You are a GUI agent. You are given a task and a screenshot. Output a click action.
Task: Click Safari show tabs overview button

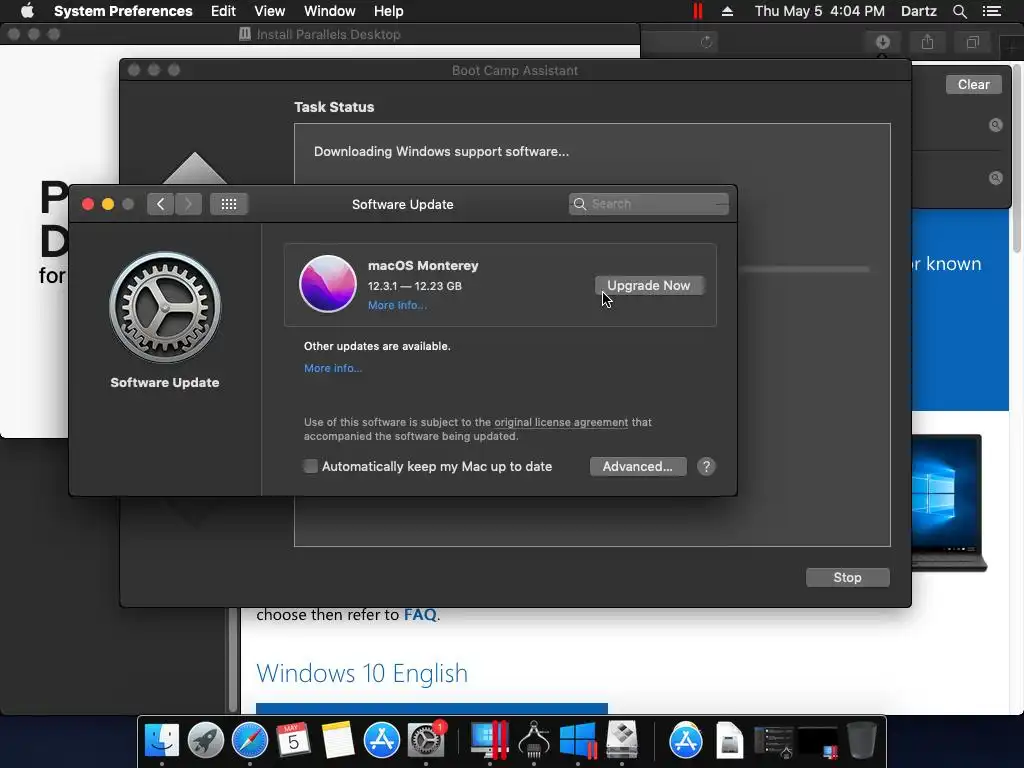click(x=972, y=42)
